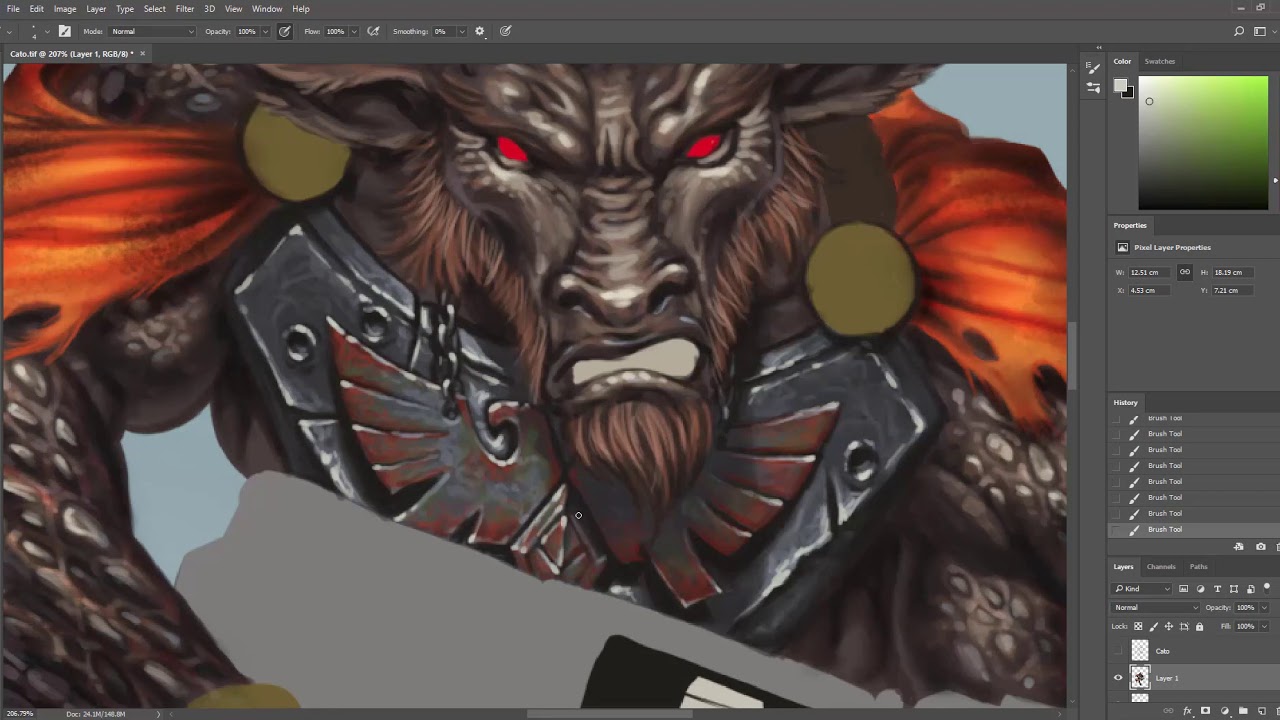Screen dimensions: 1280x720
Task: Filter layers by smart objects icon
Action: pos(1250,589)
